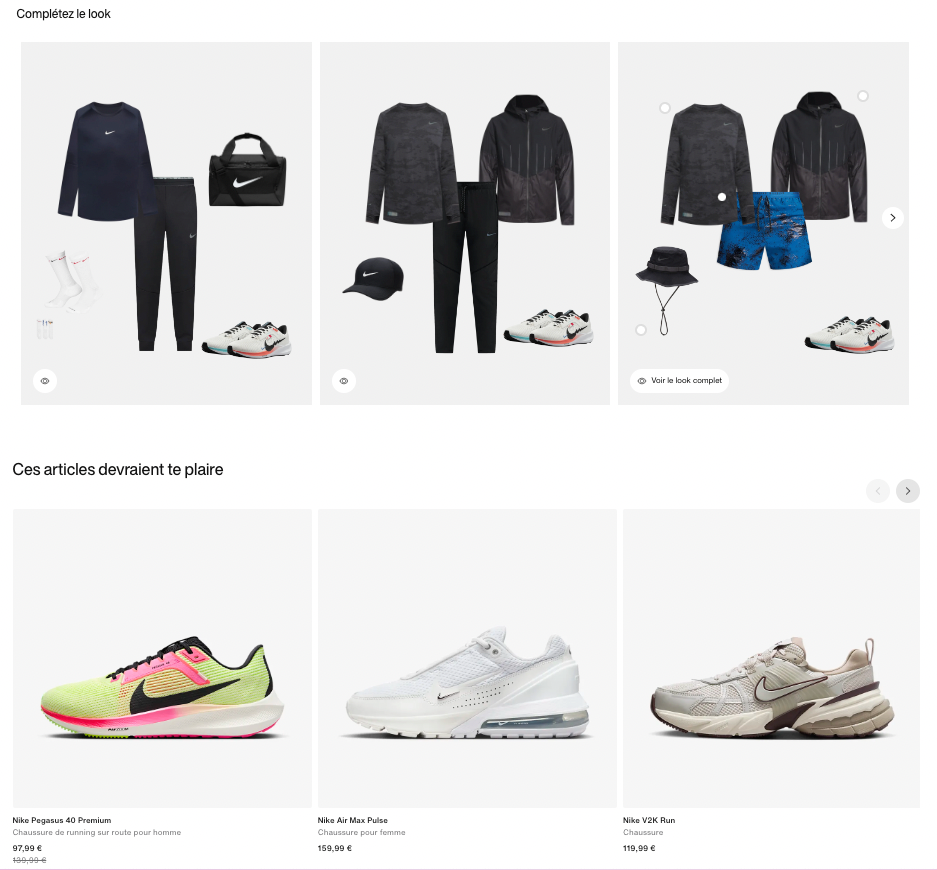This screenshot has height=870, width=937.
Task: Open the Nike Air Max Pulse title link
Action: [353, 820]
